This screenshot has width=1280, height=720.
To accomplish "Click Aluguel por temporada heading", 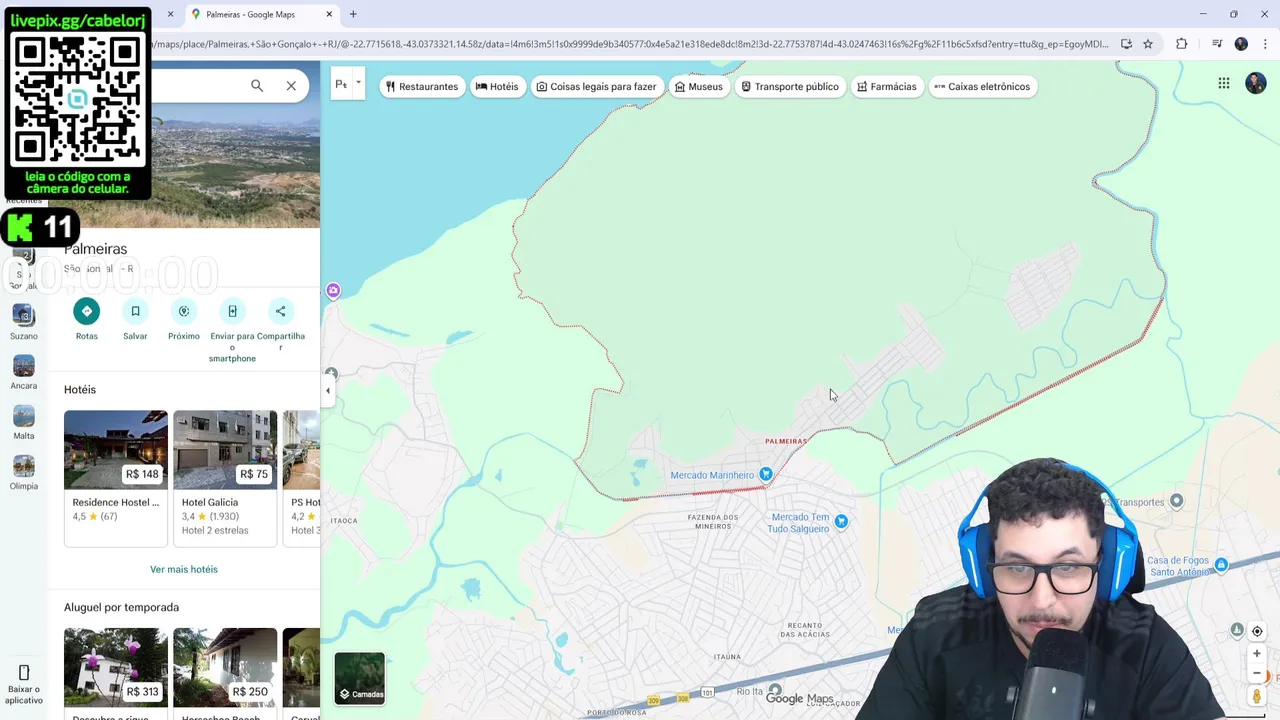I will [x=122, y=607].
